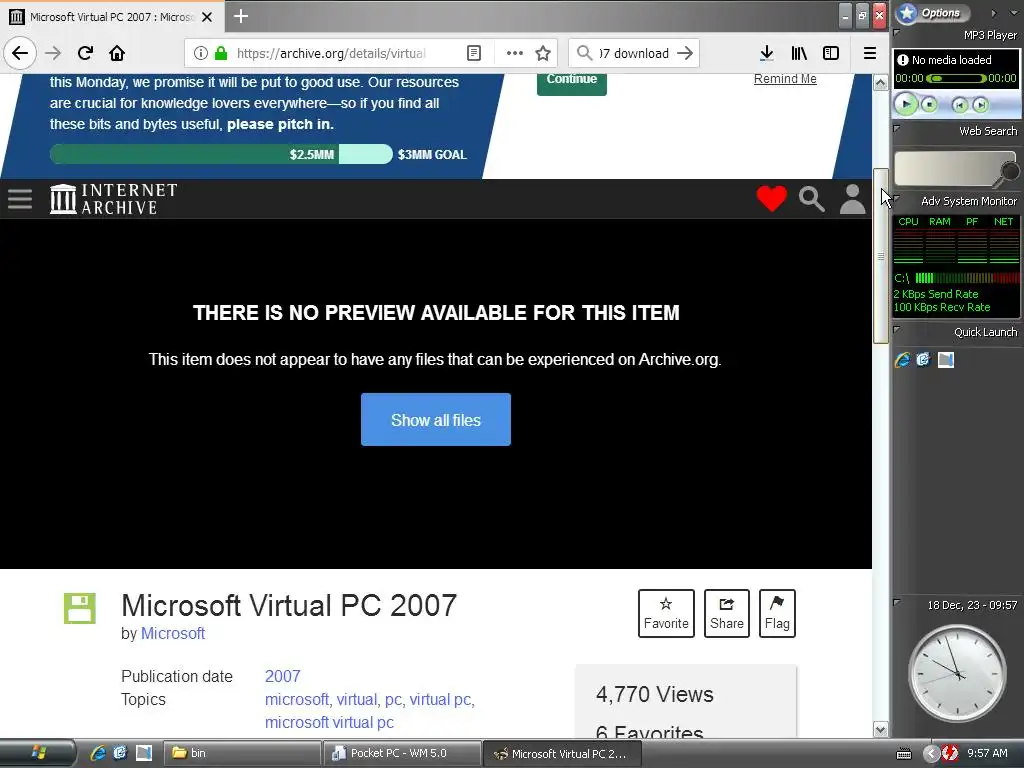The width and height of the screenshot is (1024, 768).
Task: Collapse the Web Search panel
Action: click(x=897, y=128)
